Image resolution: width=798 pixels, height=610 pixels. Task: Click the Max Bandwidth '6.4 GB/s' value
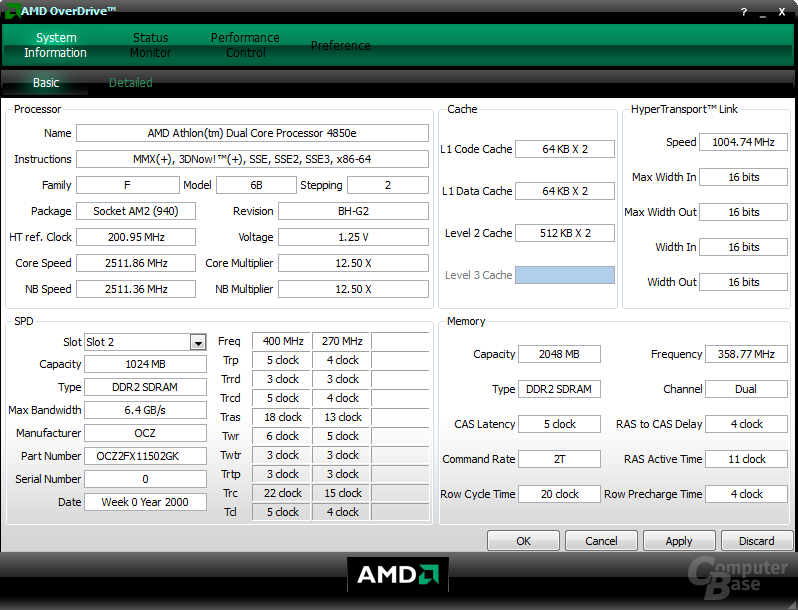click(x=145, y=410)
